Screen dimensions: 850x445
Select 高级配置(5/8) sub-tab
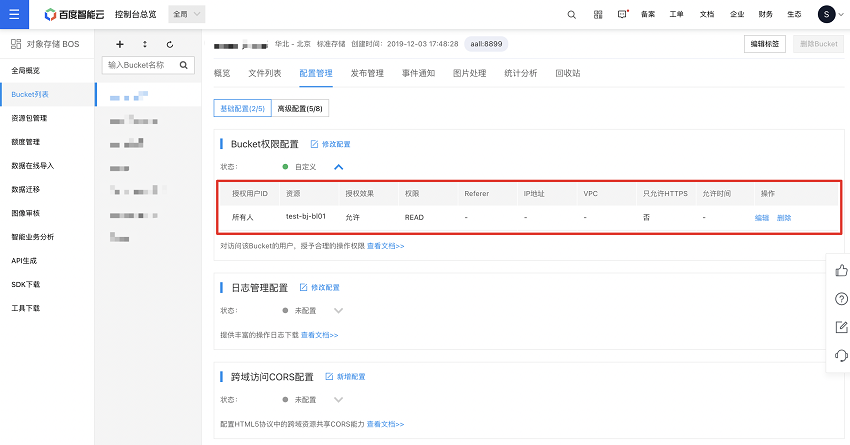click(x=300, y=108)
